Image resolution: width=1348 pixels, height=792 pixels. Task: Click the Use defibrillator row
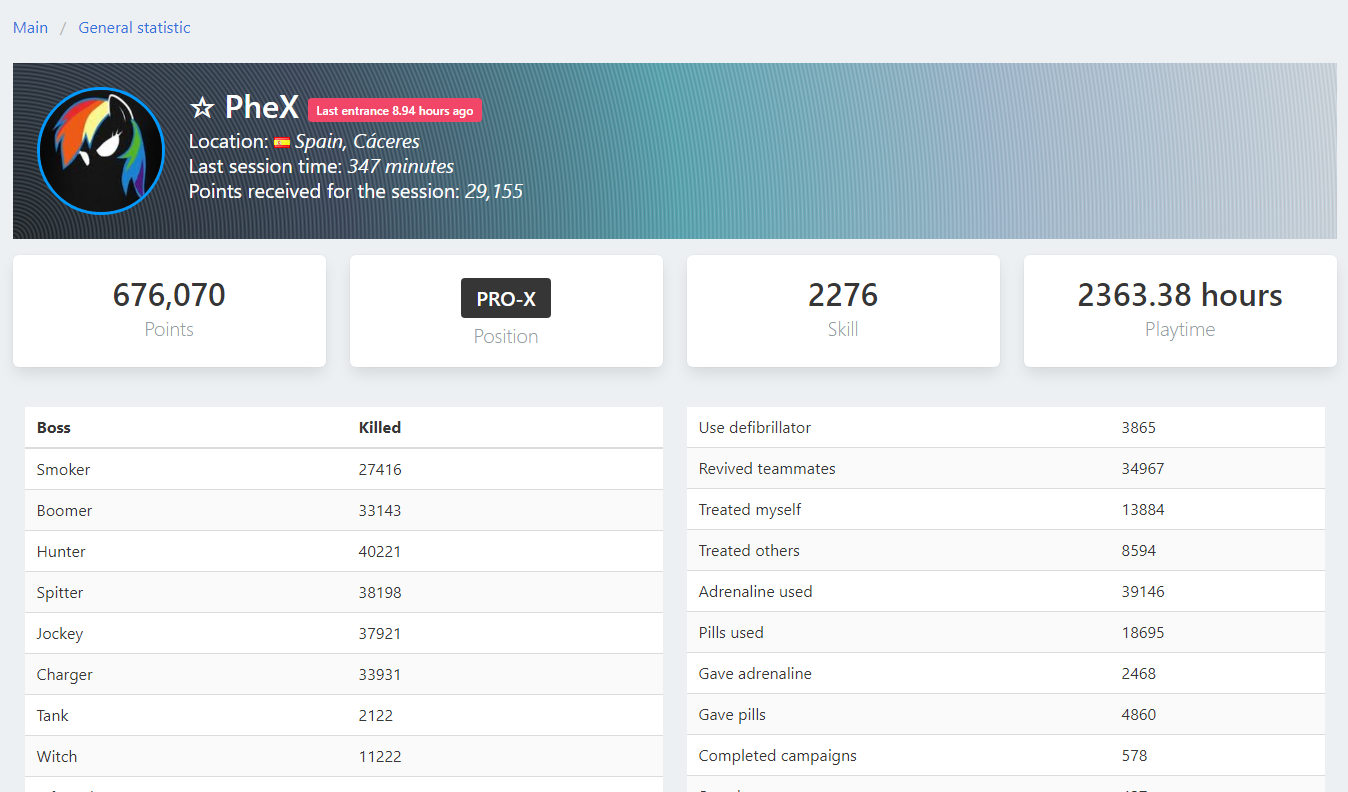tap(1006, 427)
